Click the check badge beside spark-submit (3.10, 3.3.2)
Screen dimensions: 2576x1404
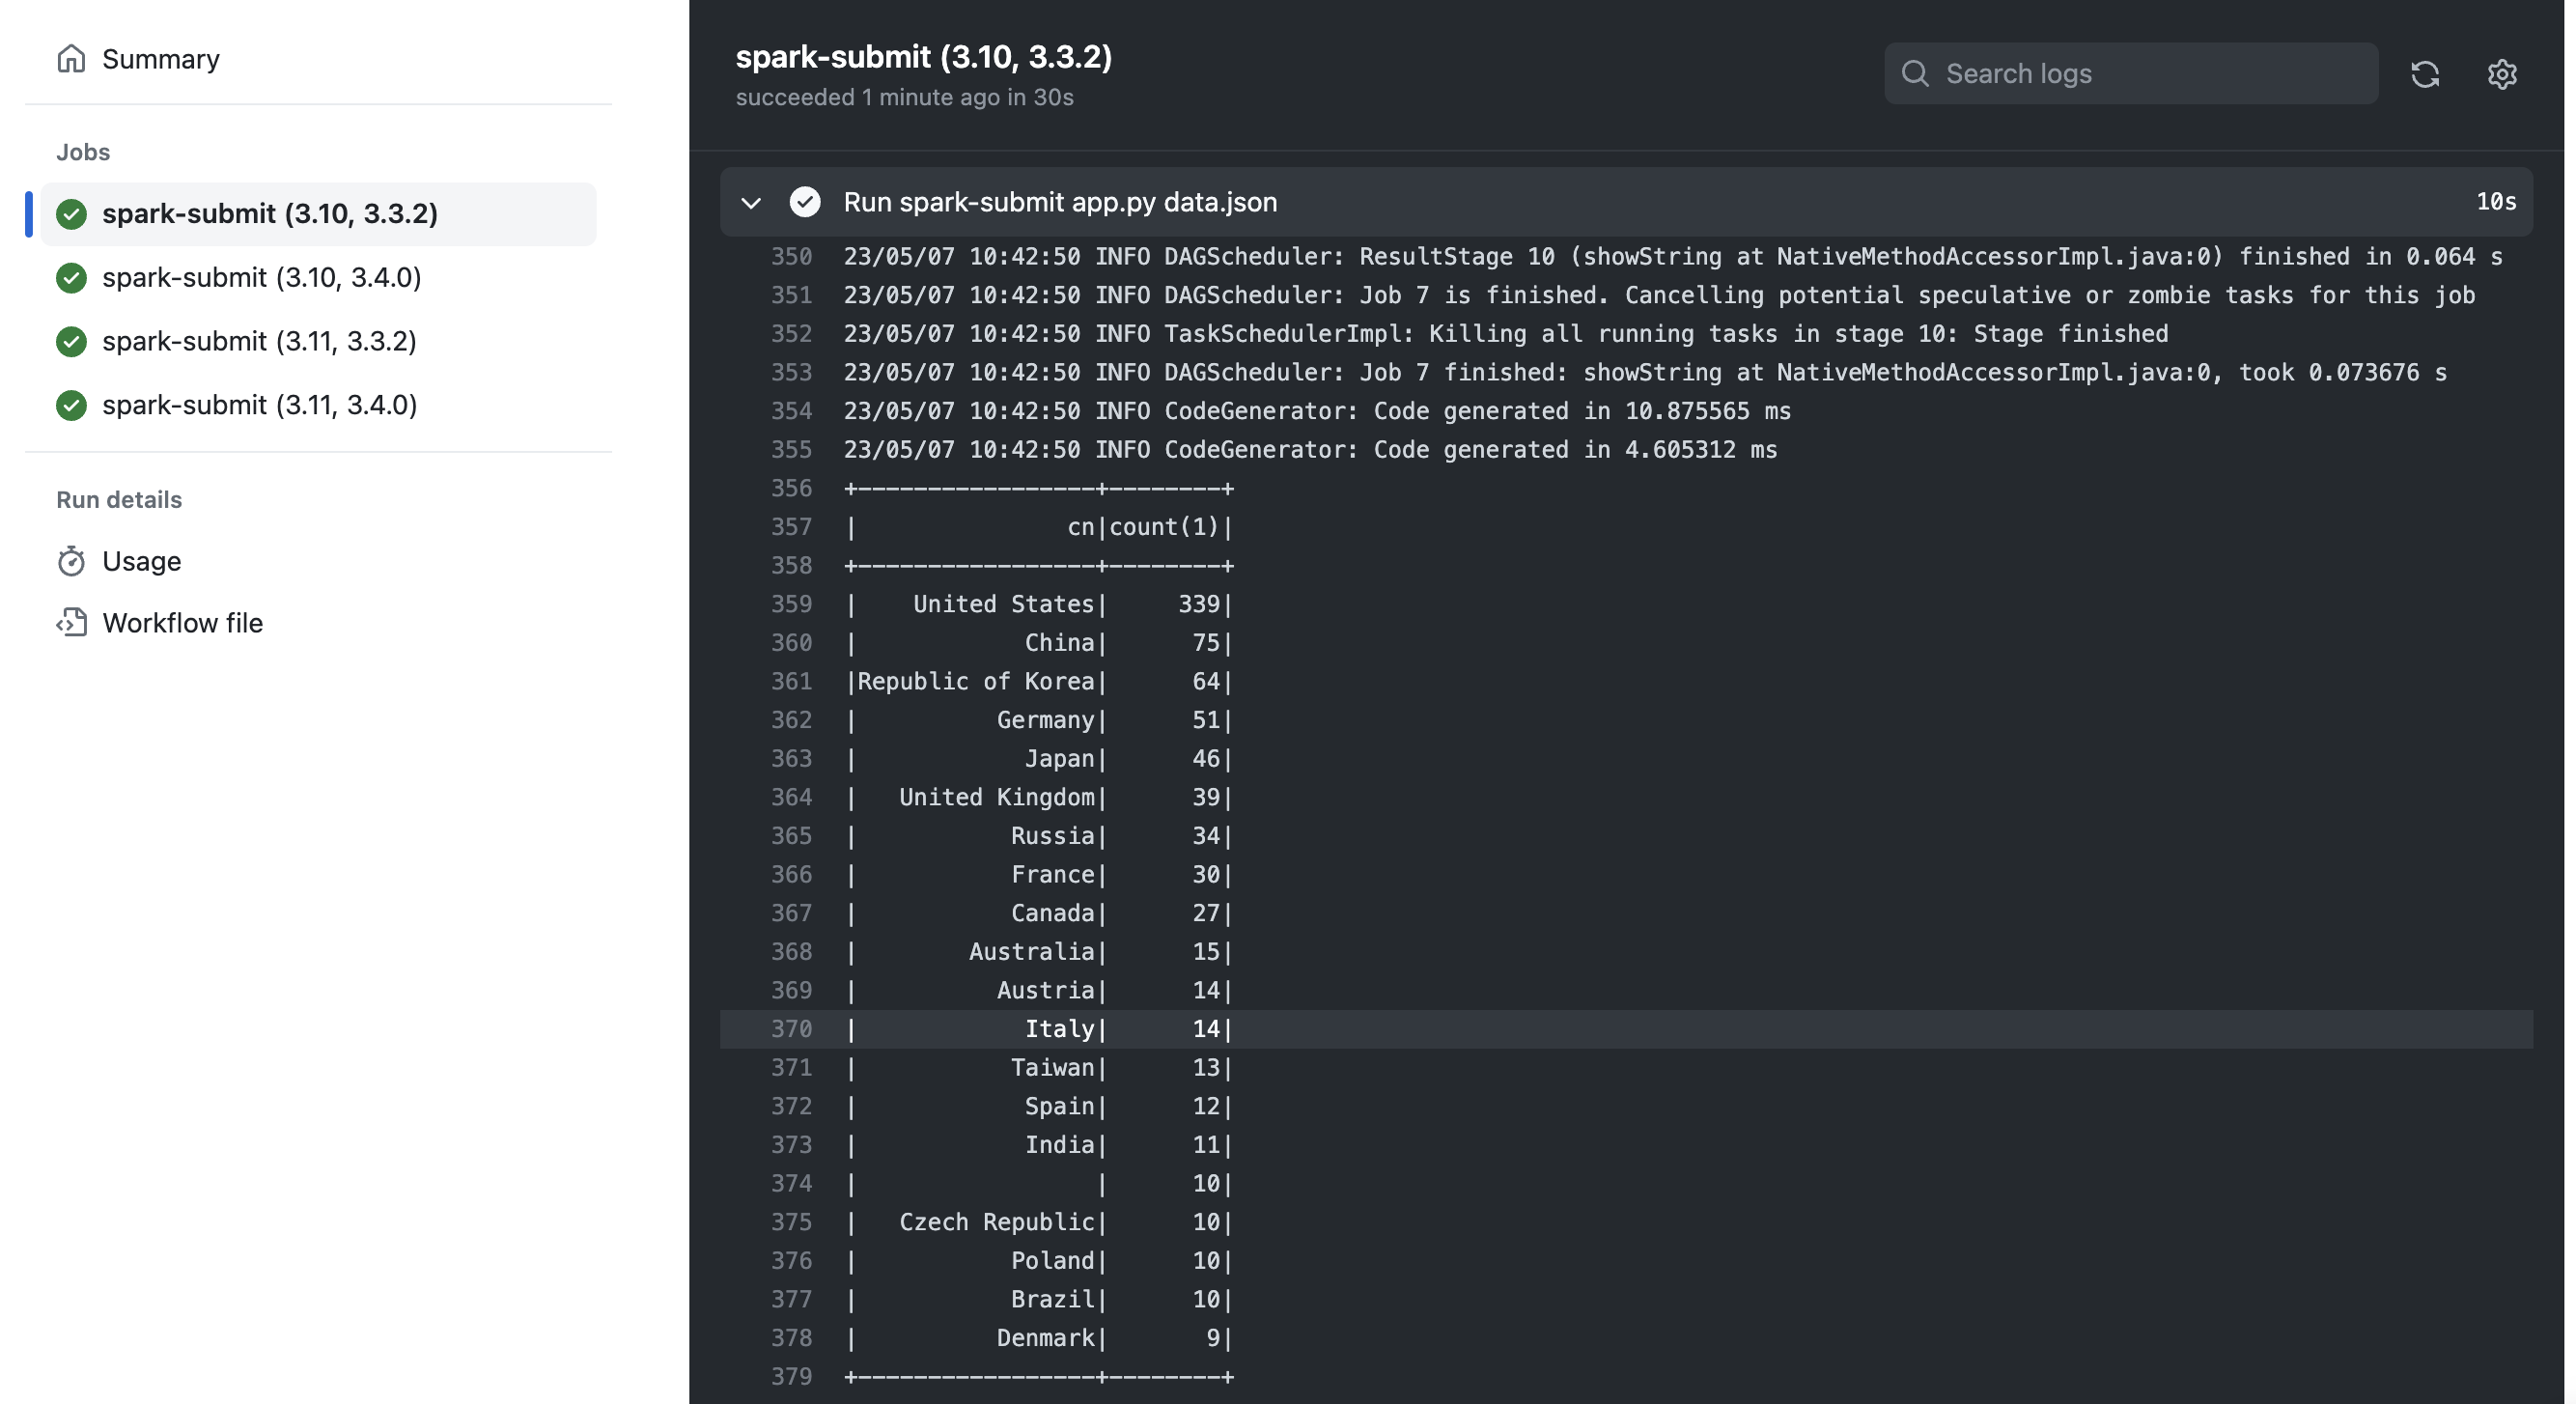point(71,214)
